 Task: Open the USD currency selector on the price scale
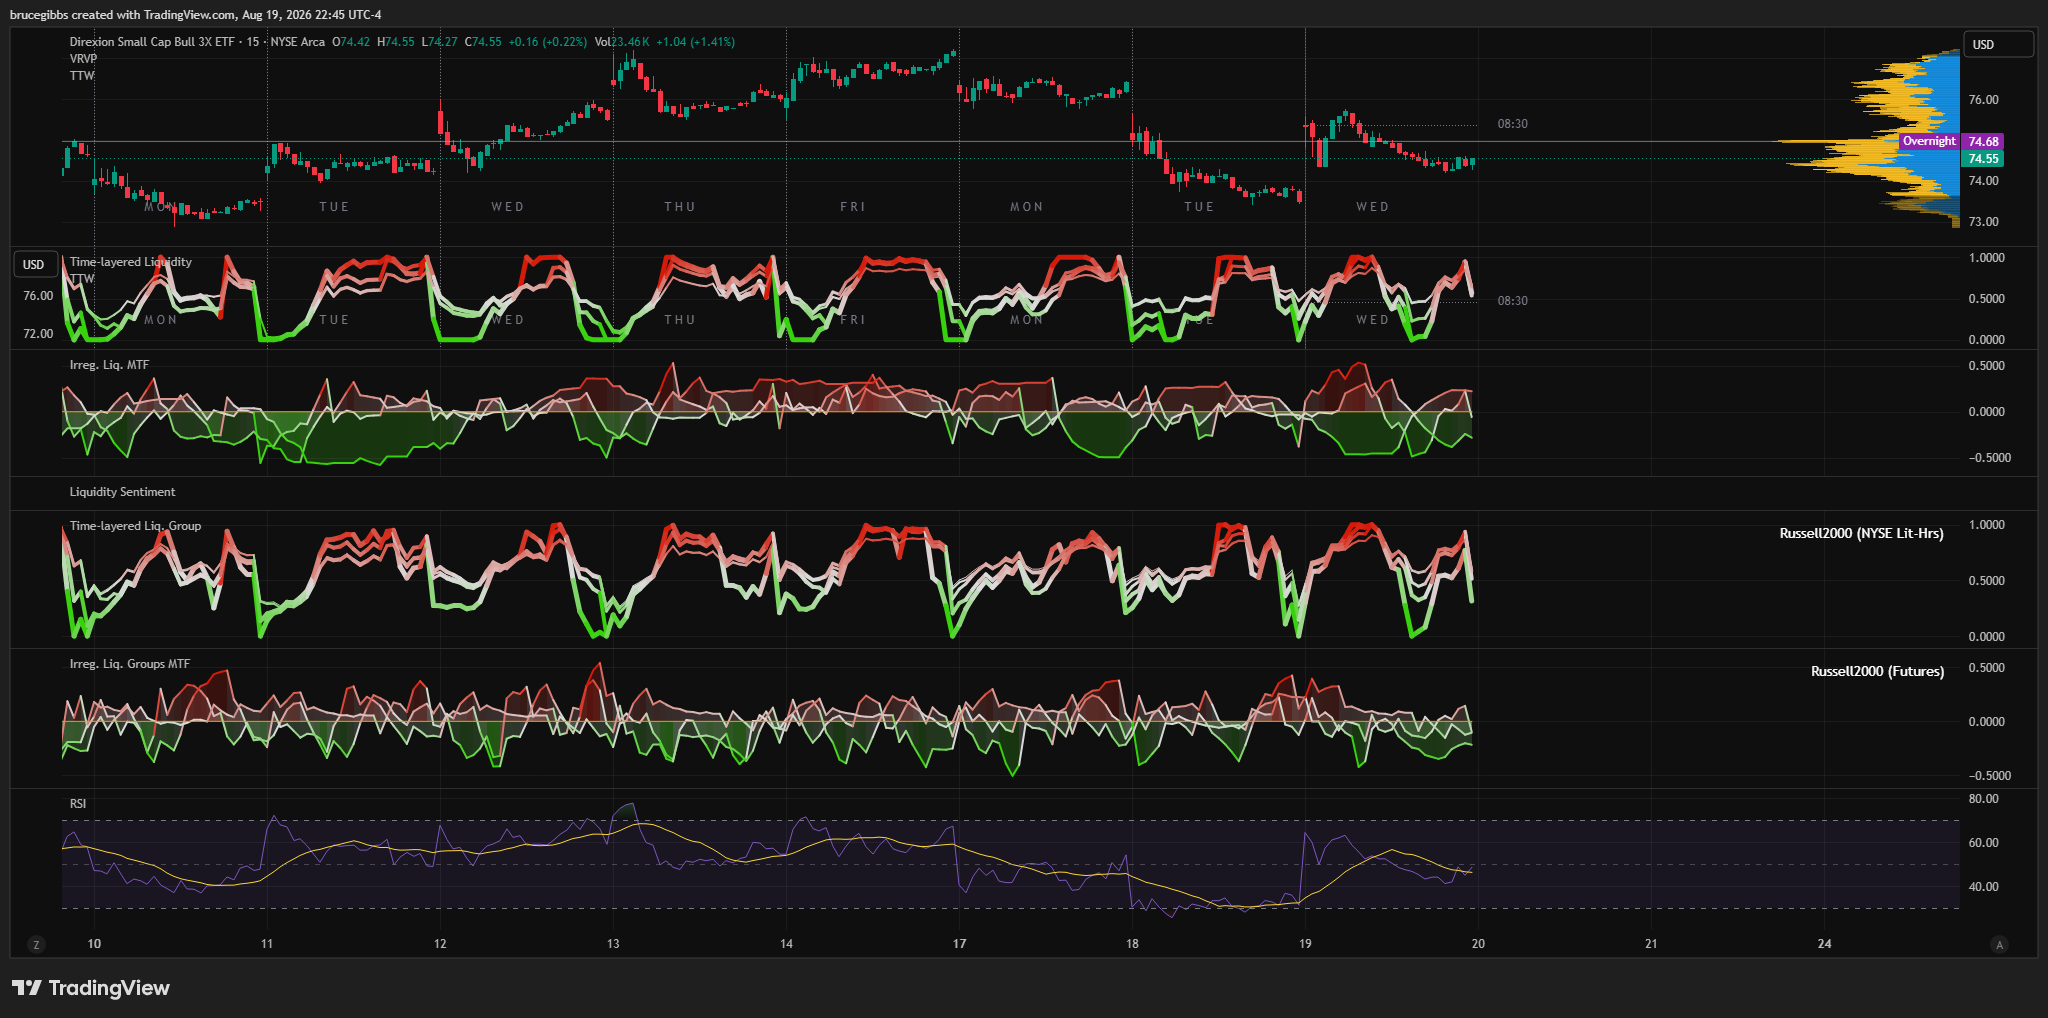point(1999,45)
